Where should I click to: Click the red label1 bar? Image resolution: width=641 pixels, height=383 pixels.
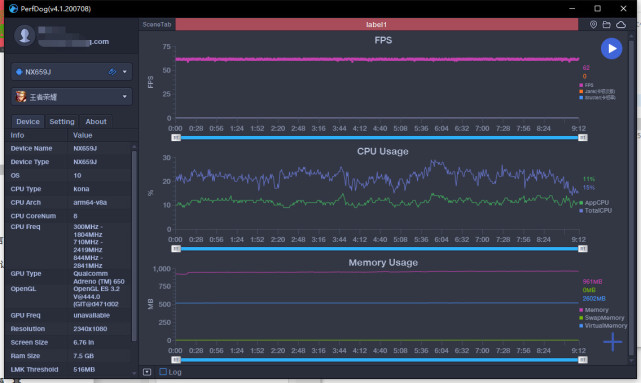tap(377, 25)
